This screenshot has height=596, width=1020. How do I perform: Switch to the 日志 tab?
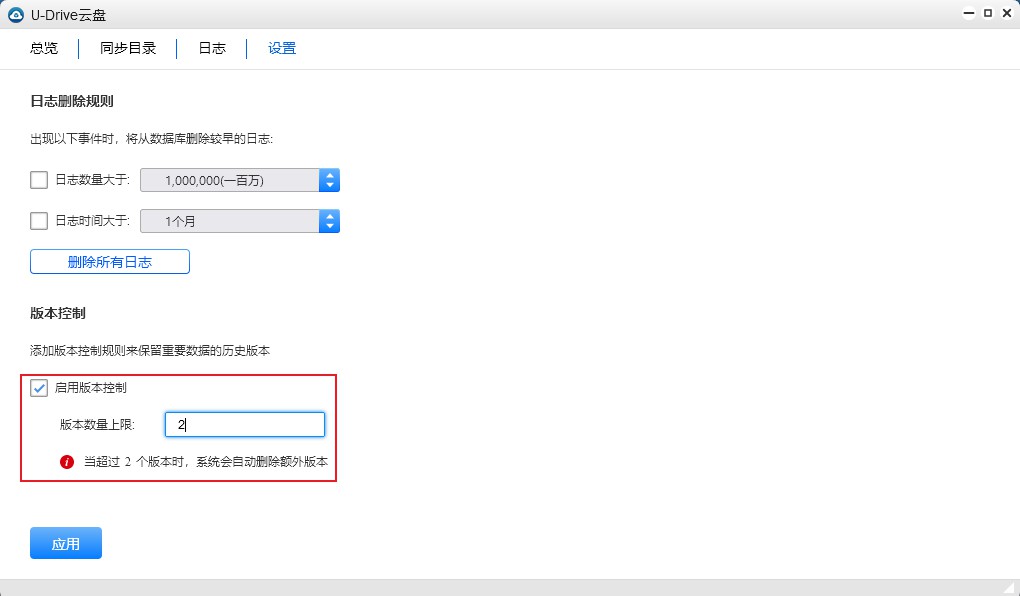pos(211,47)
